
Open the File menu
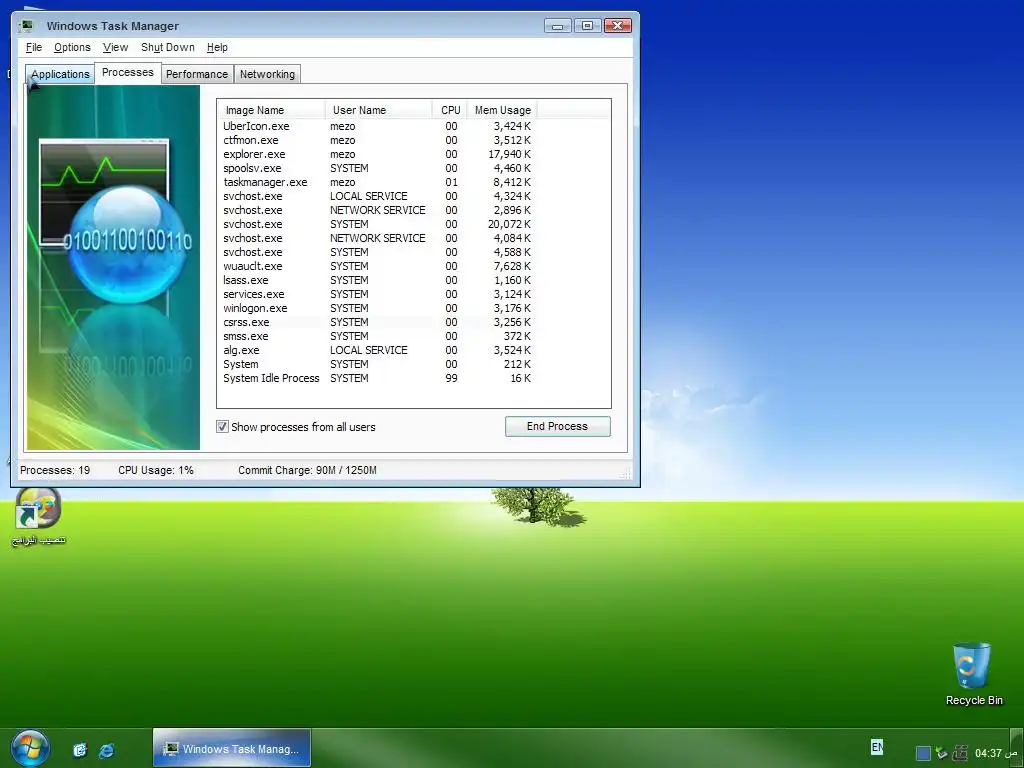[x=34, y=48]
